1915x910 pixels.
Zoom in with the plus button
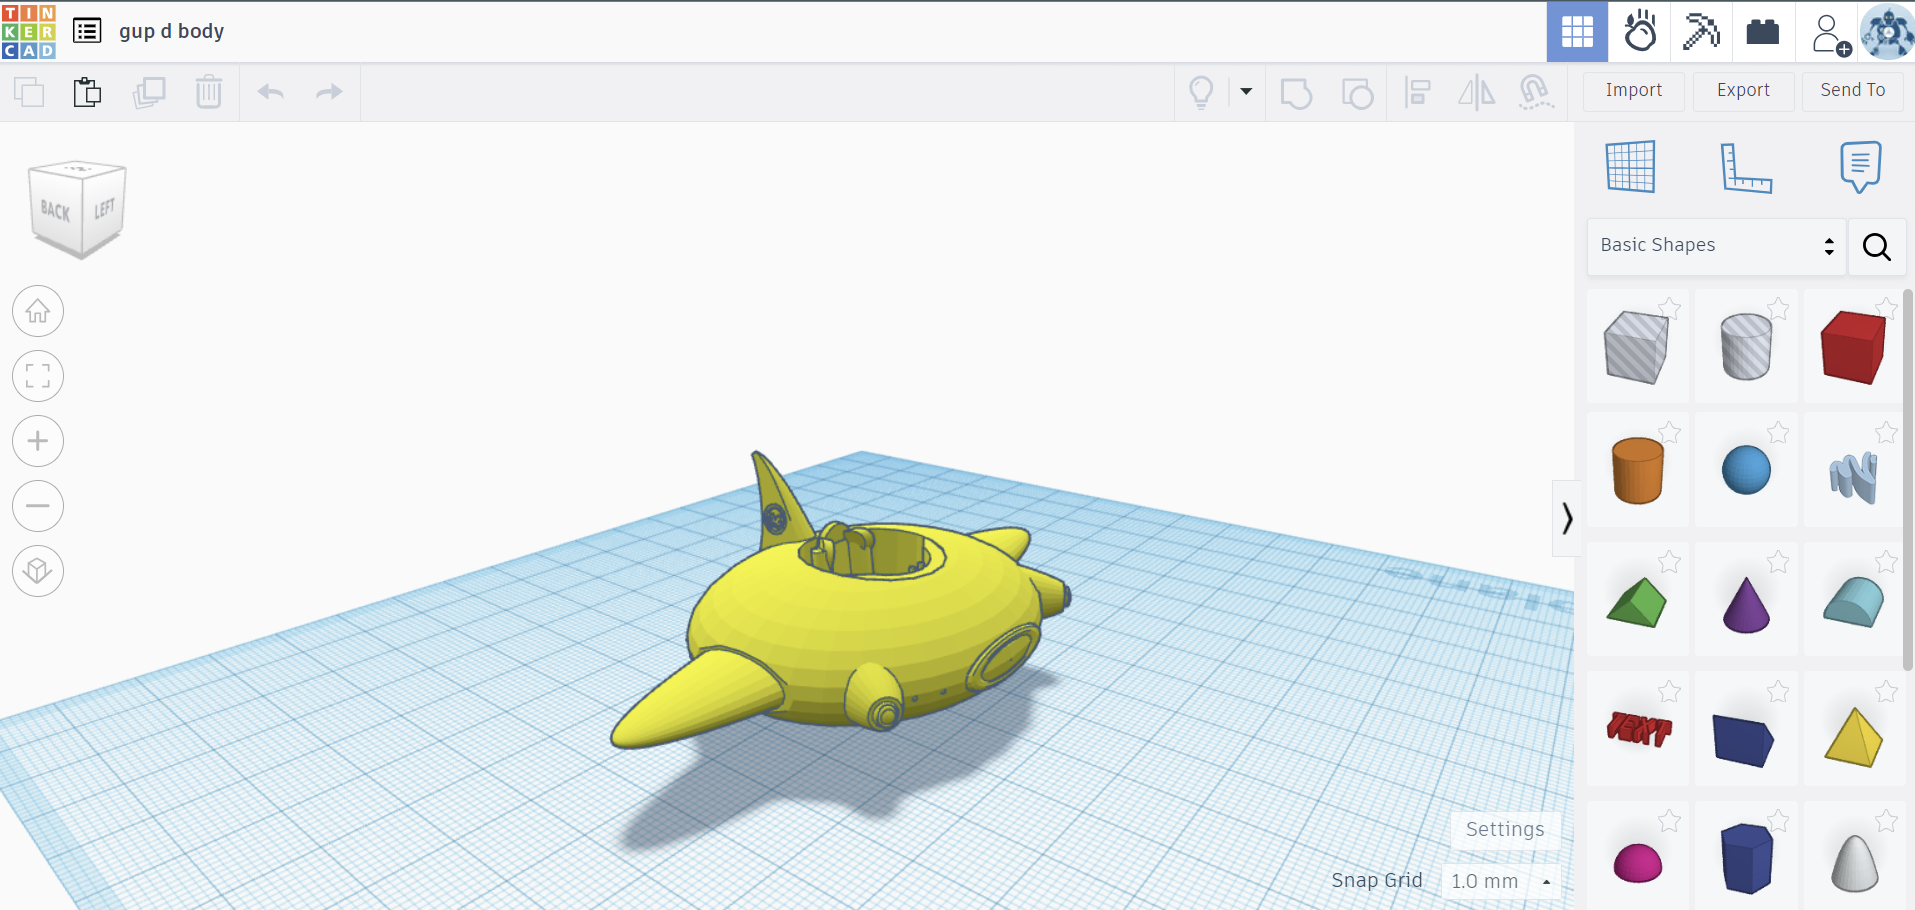click(x=38, y=441)
